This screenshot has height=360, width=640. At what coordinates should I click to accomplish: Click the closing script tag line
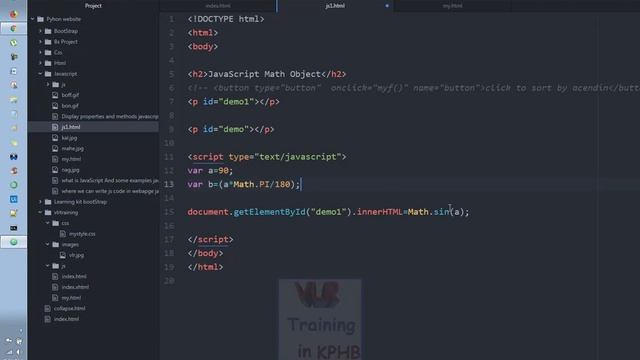(210, 240)
